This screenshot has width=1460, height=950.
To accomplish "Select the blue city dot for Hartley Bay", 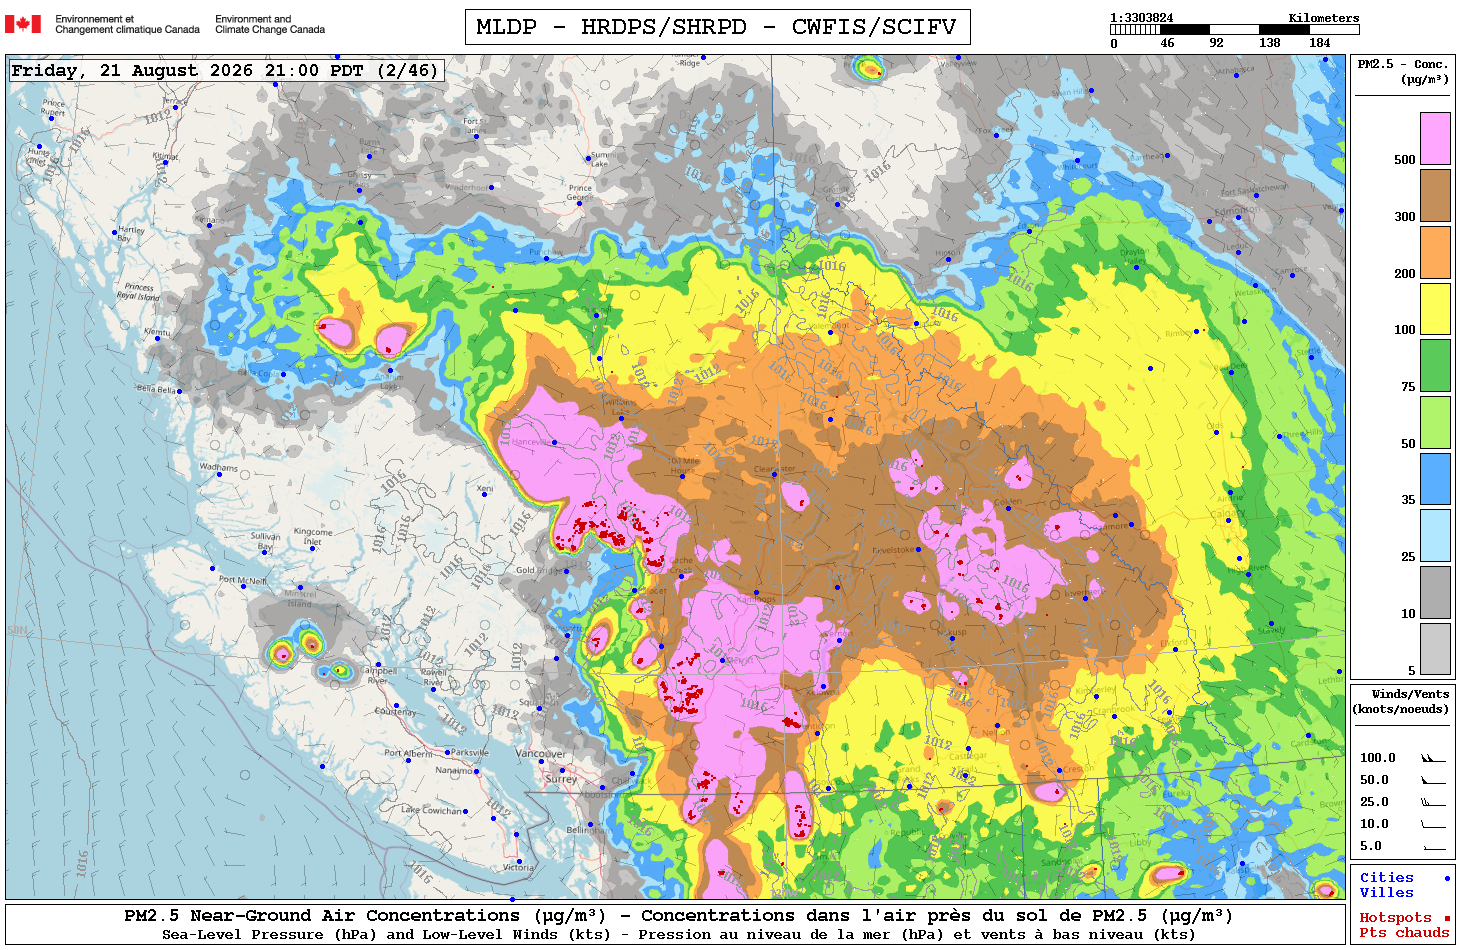I will 115,233.
